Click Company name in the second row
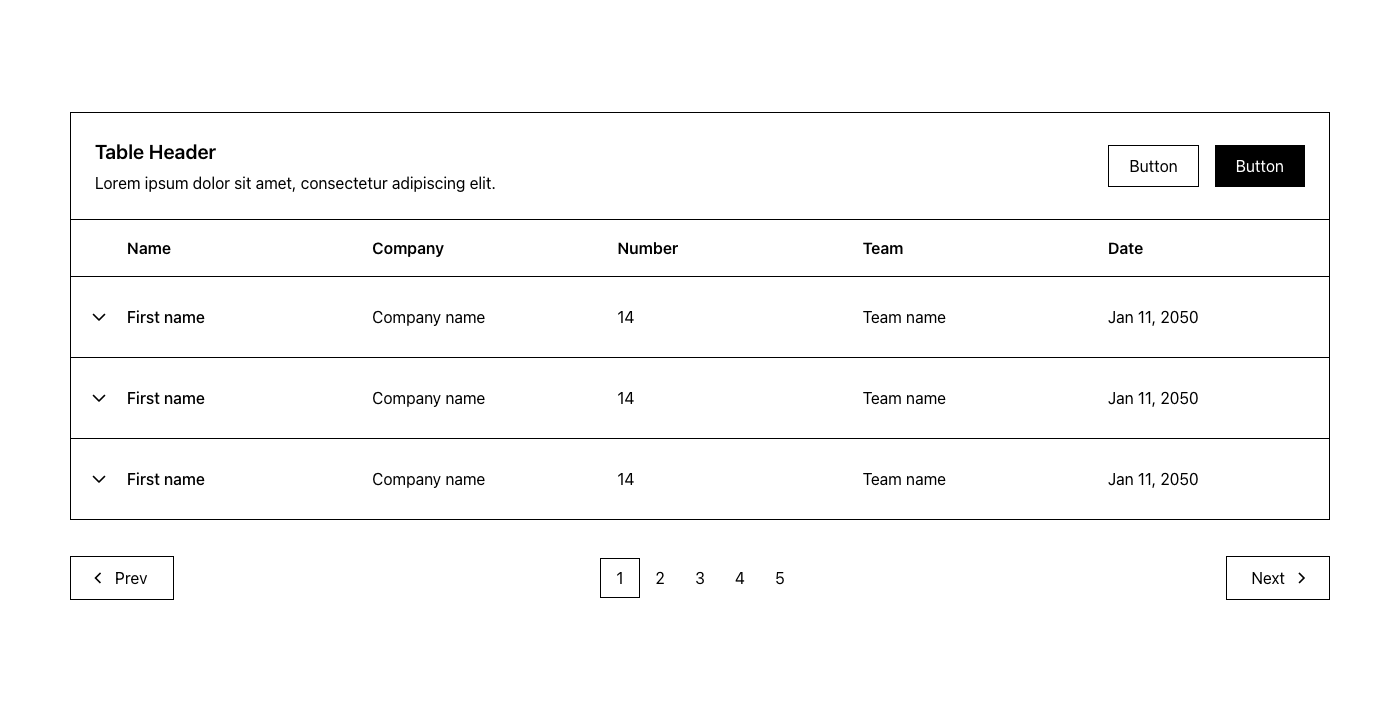1400x712 pixels. tap(428, 398)
